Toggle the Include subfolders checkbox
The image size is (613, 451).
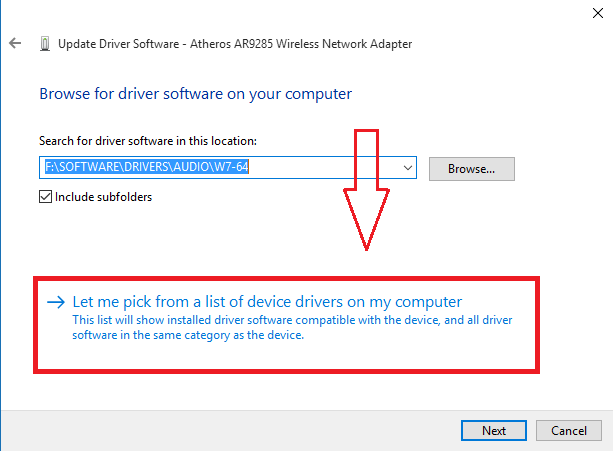45,196
